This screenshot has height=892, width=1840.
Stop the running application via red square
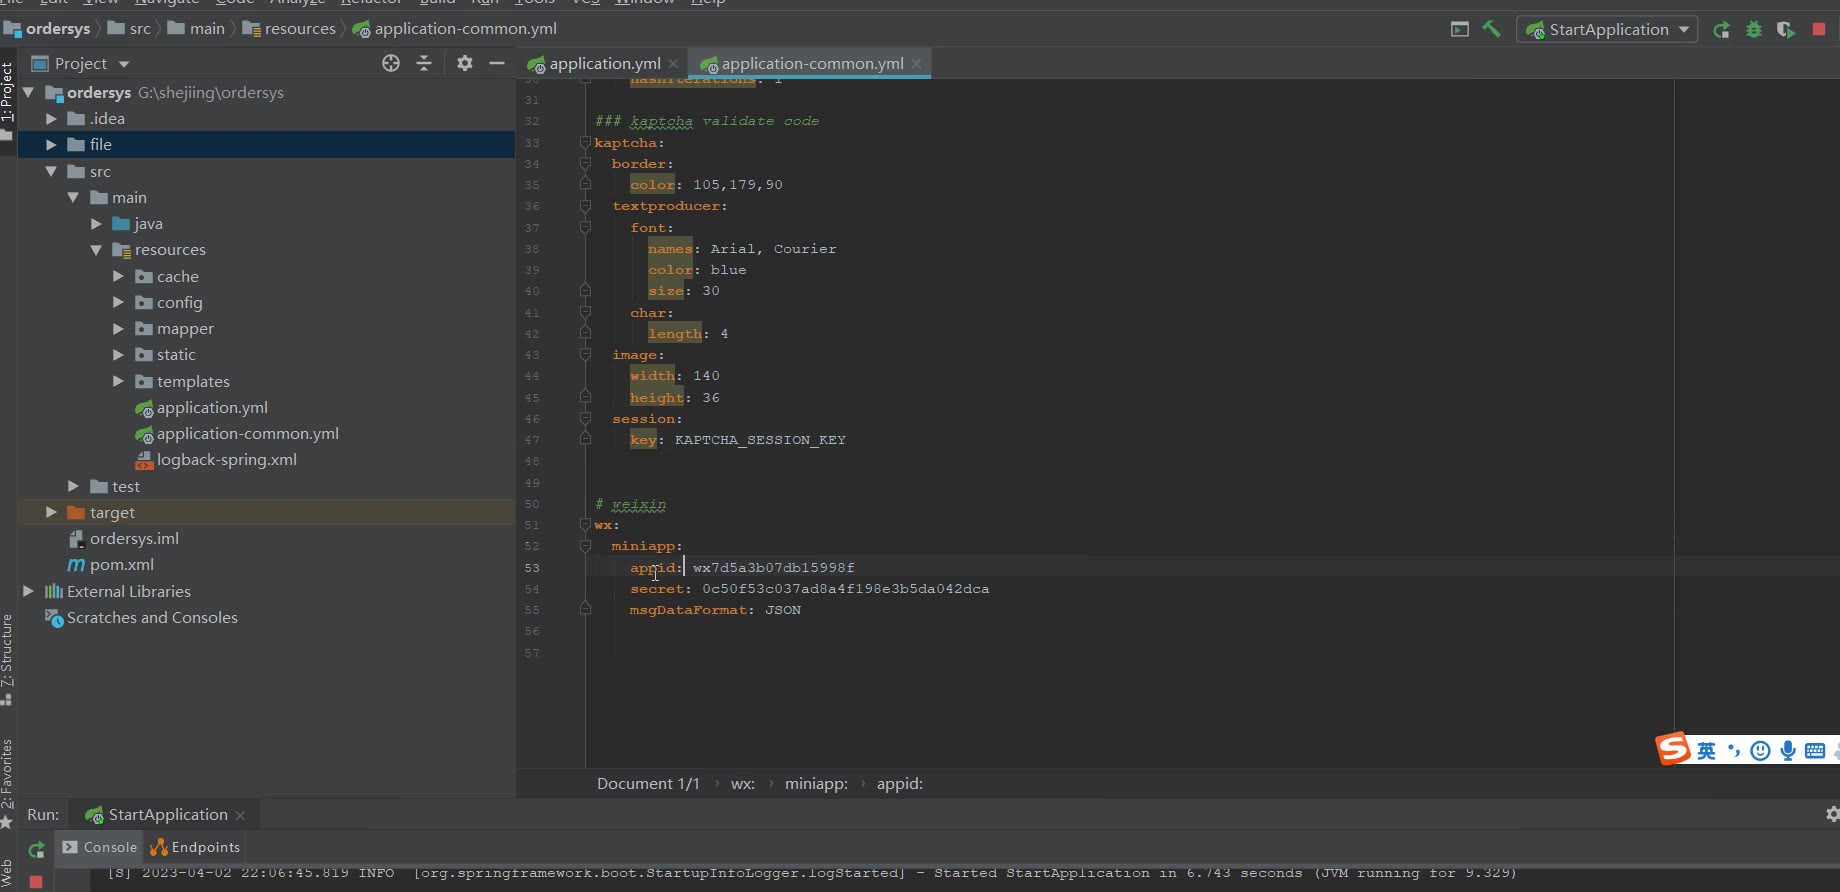(x=1819, y=29)
